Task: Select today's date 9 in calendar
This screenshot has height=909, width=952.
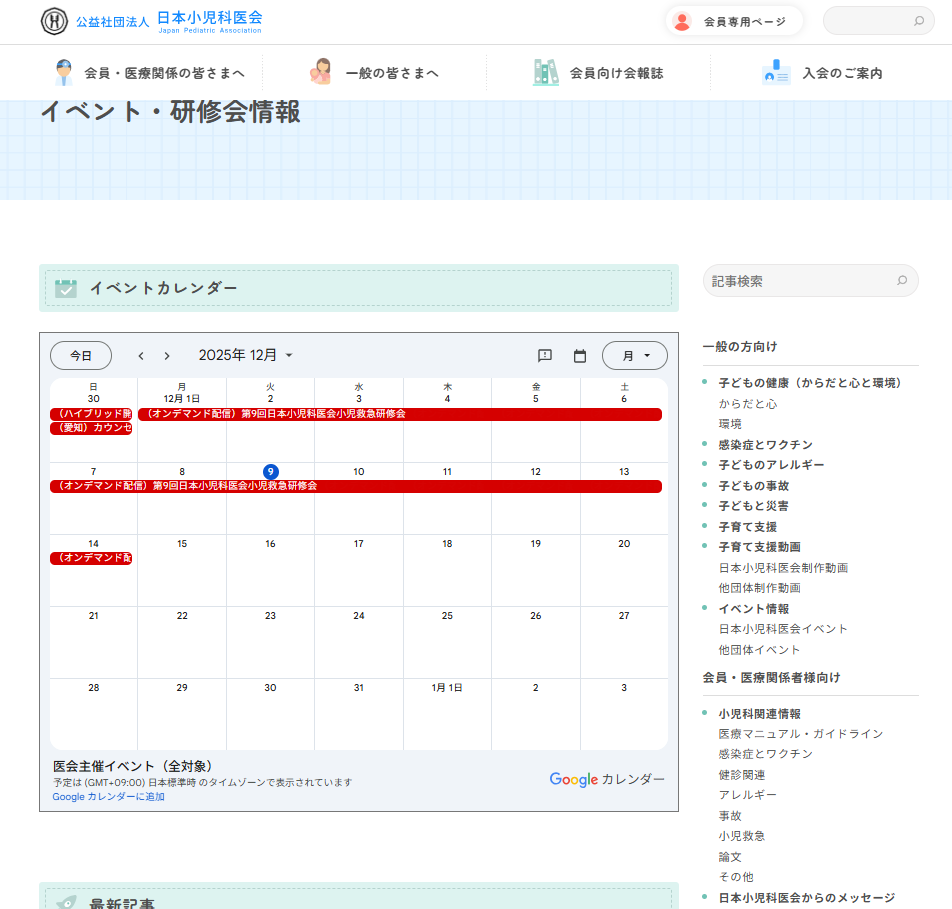Action: click(270, 472)
